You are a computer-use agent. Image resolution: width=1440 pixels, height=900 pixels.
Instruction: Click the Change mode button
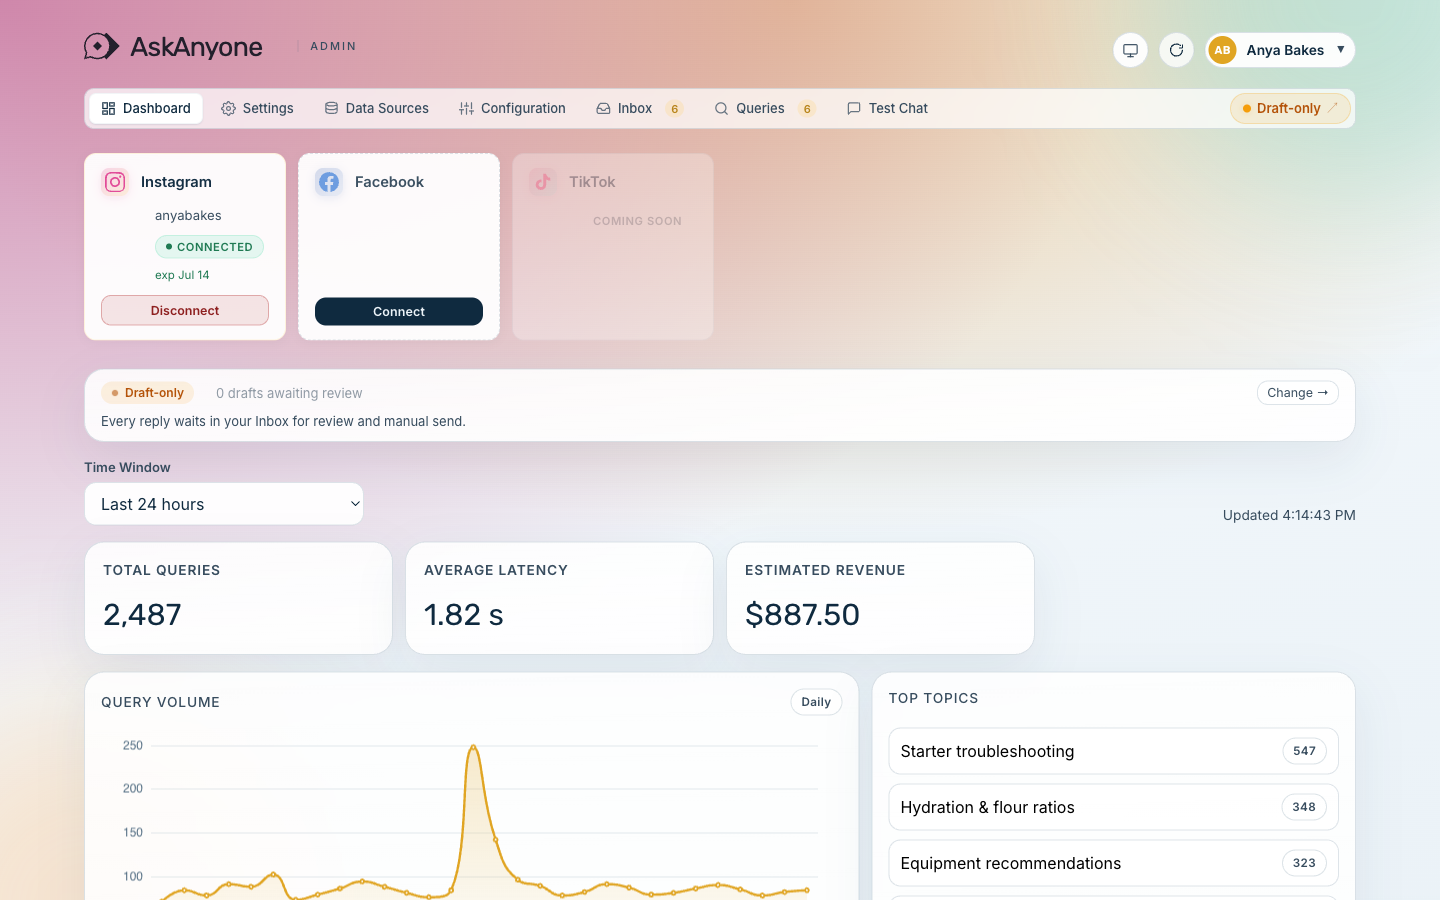click(1297, 393)
